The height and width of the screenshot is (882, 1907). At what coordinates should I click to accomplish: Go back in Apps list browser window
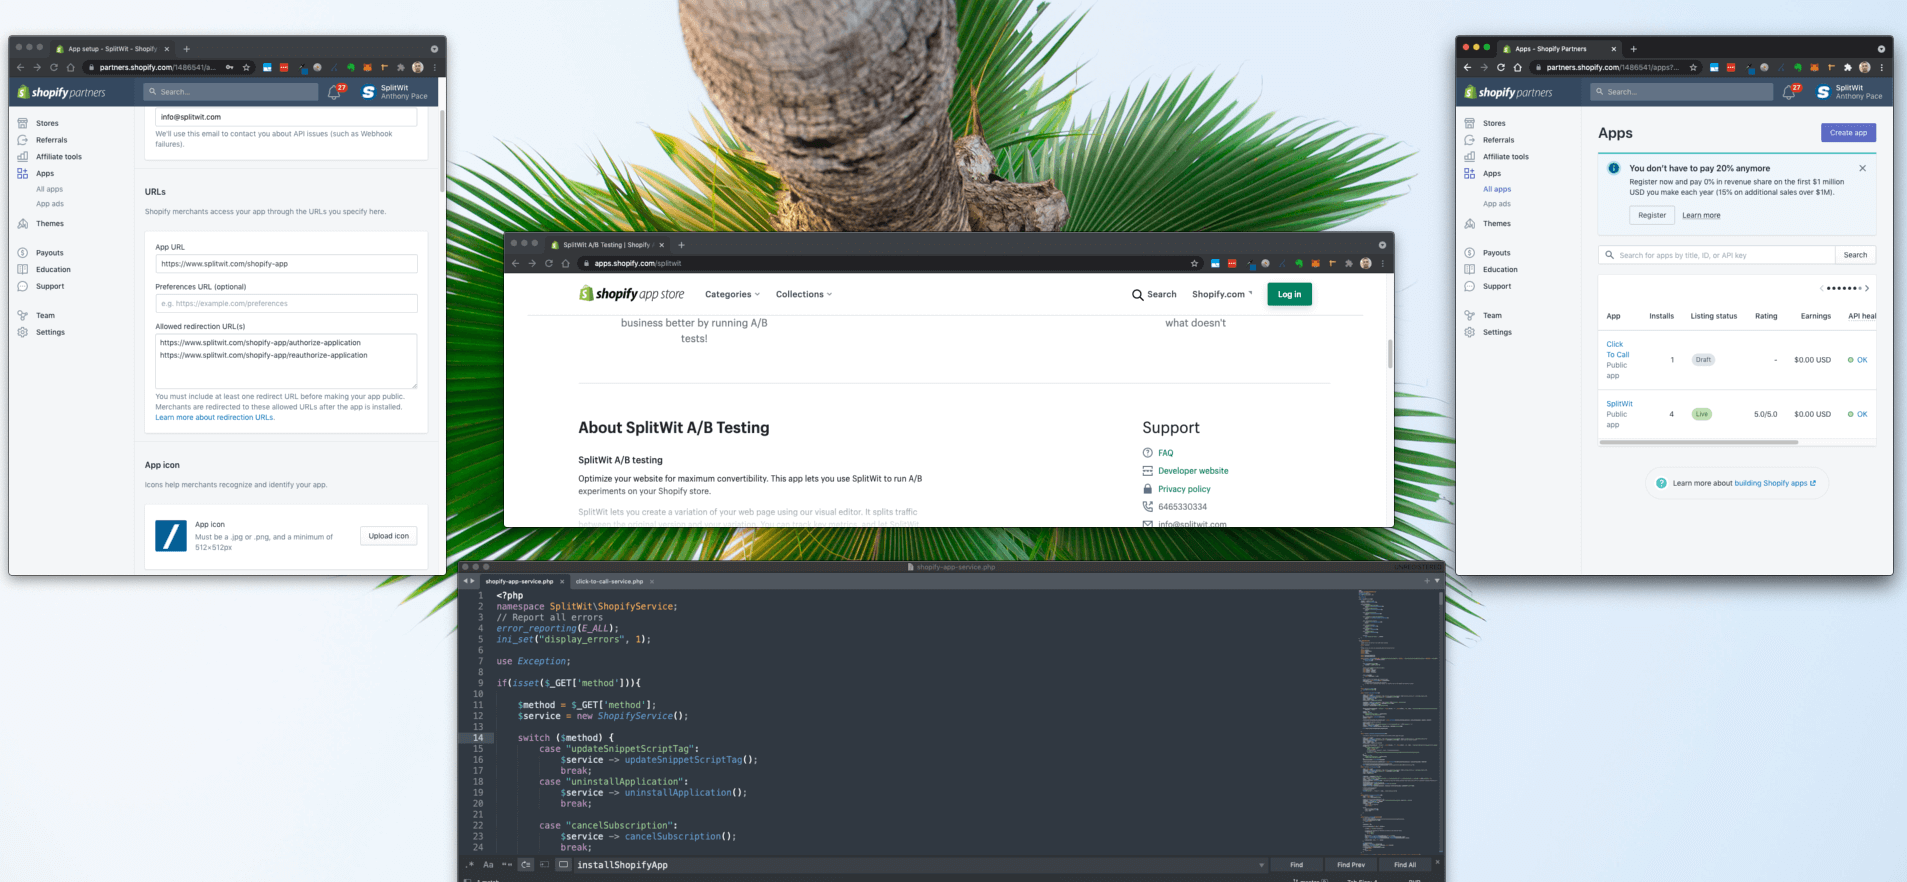click(1467, 68)
